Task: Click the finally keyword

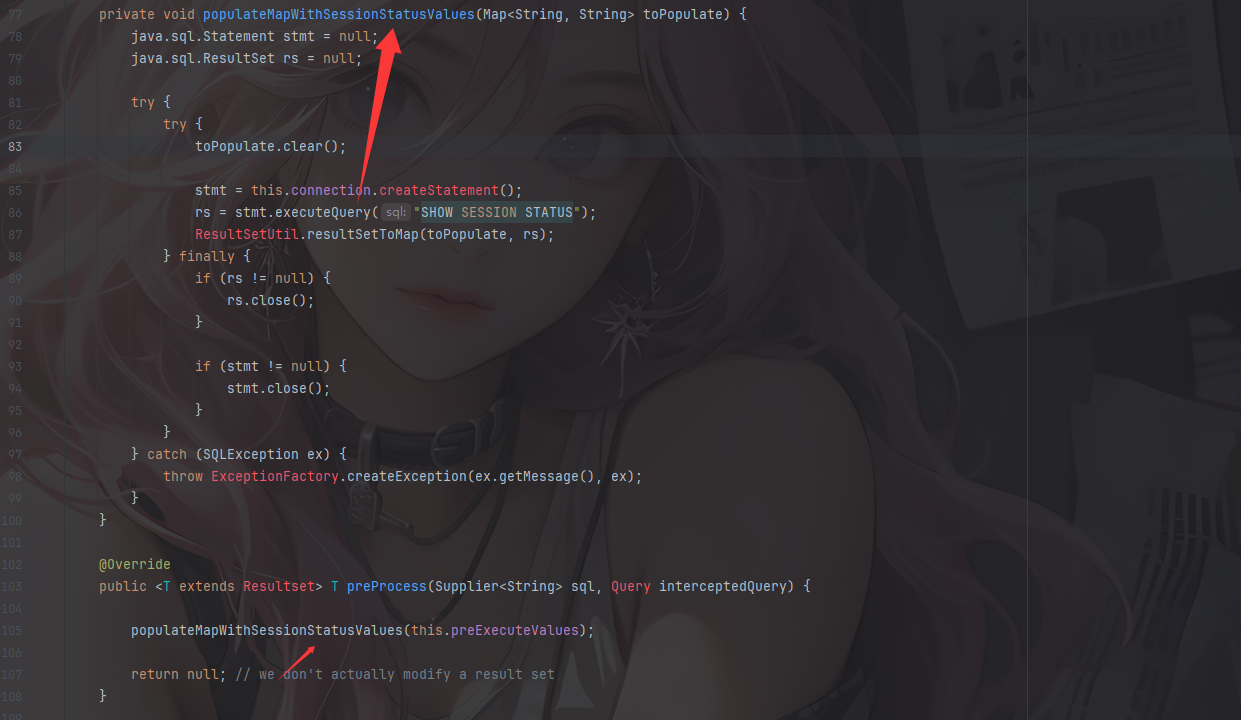Action: coord(206,256)
